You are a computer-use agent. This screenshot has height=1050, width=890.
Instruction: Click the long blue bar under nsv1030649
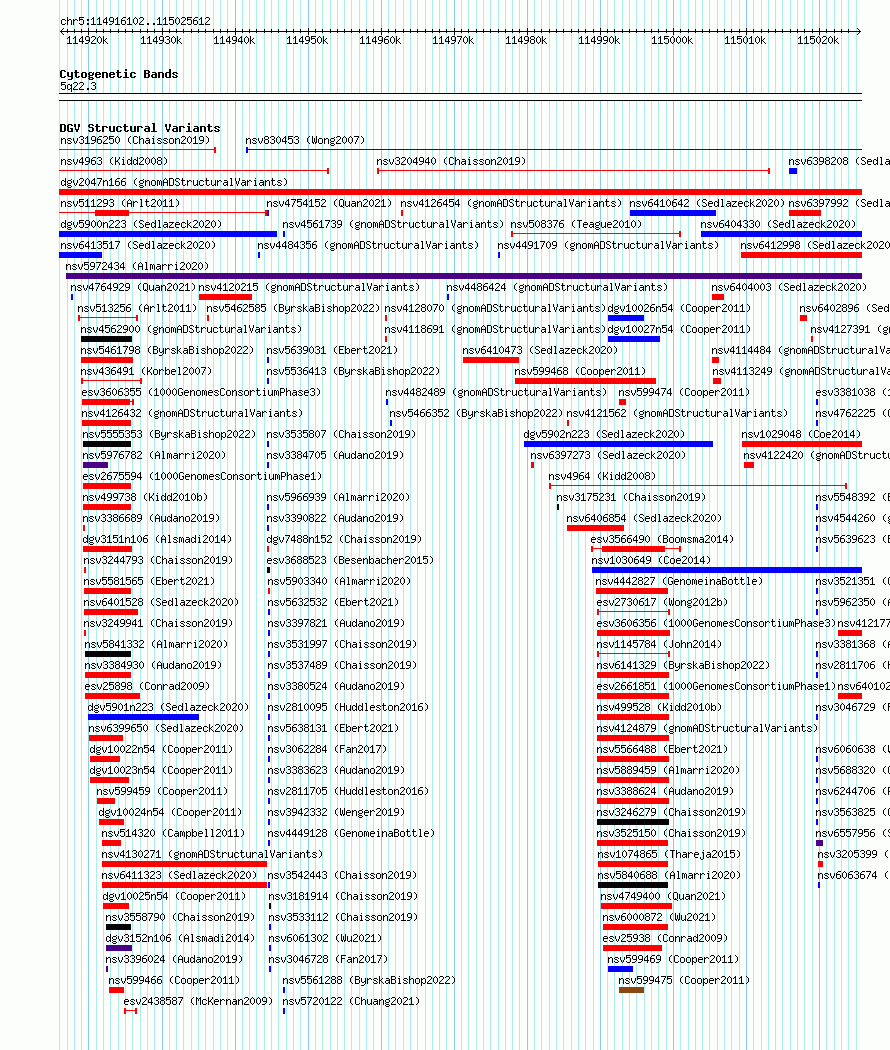click(727, 570)
